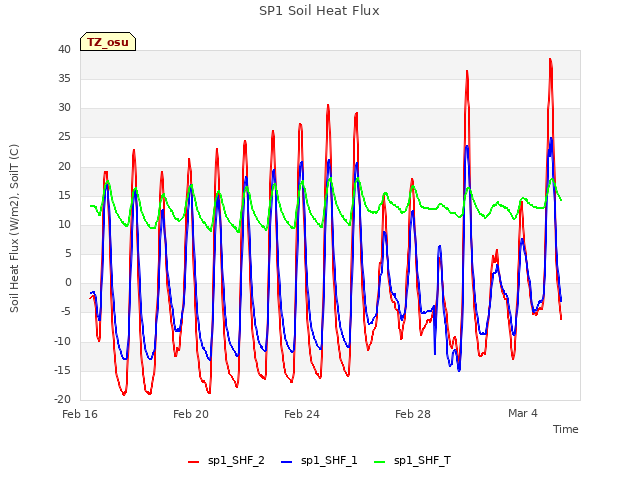This screenshot has width=640, height=480.
Task: Click the Feb 20 x-axis tick label
Action: click(x=191, y=414)
